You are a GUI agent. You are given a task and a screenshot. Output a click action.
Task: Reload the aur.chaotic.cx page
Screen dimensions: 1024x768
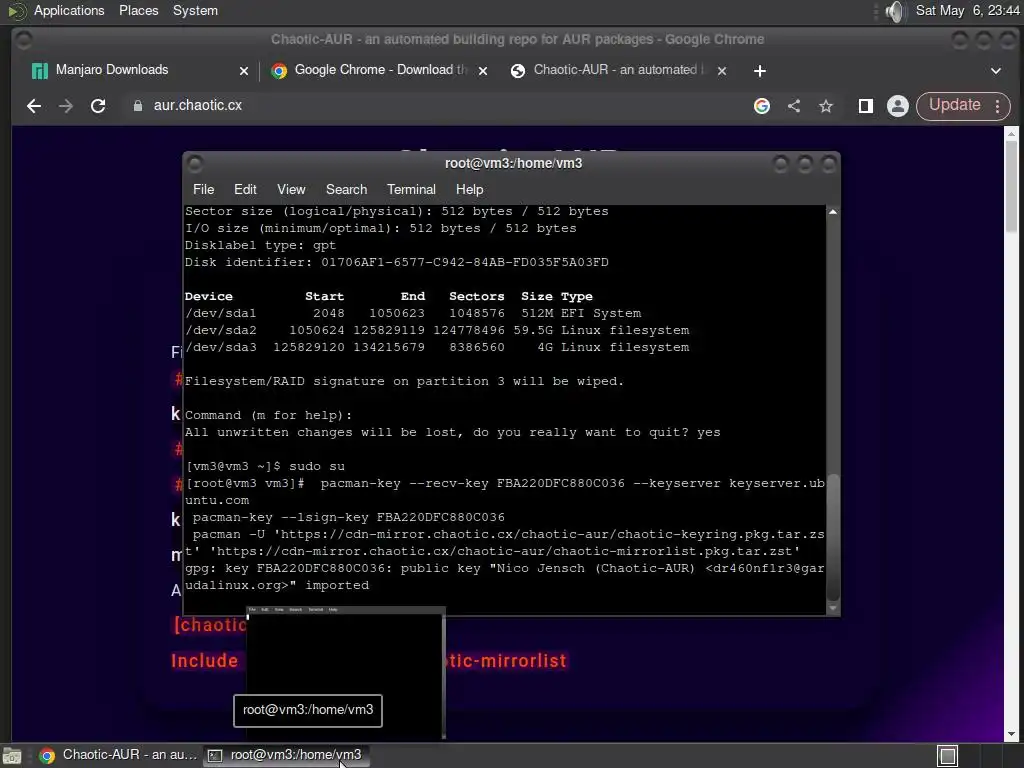[98, 106]
